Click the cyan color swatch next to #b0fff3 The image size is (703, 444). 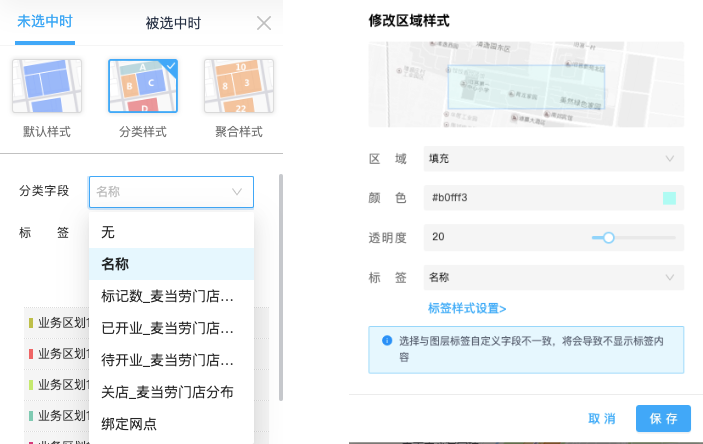click(669, 198)
